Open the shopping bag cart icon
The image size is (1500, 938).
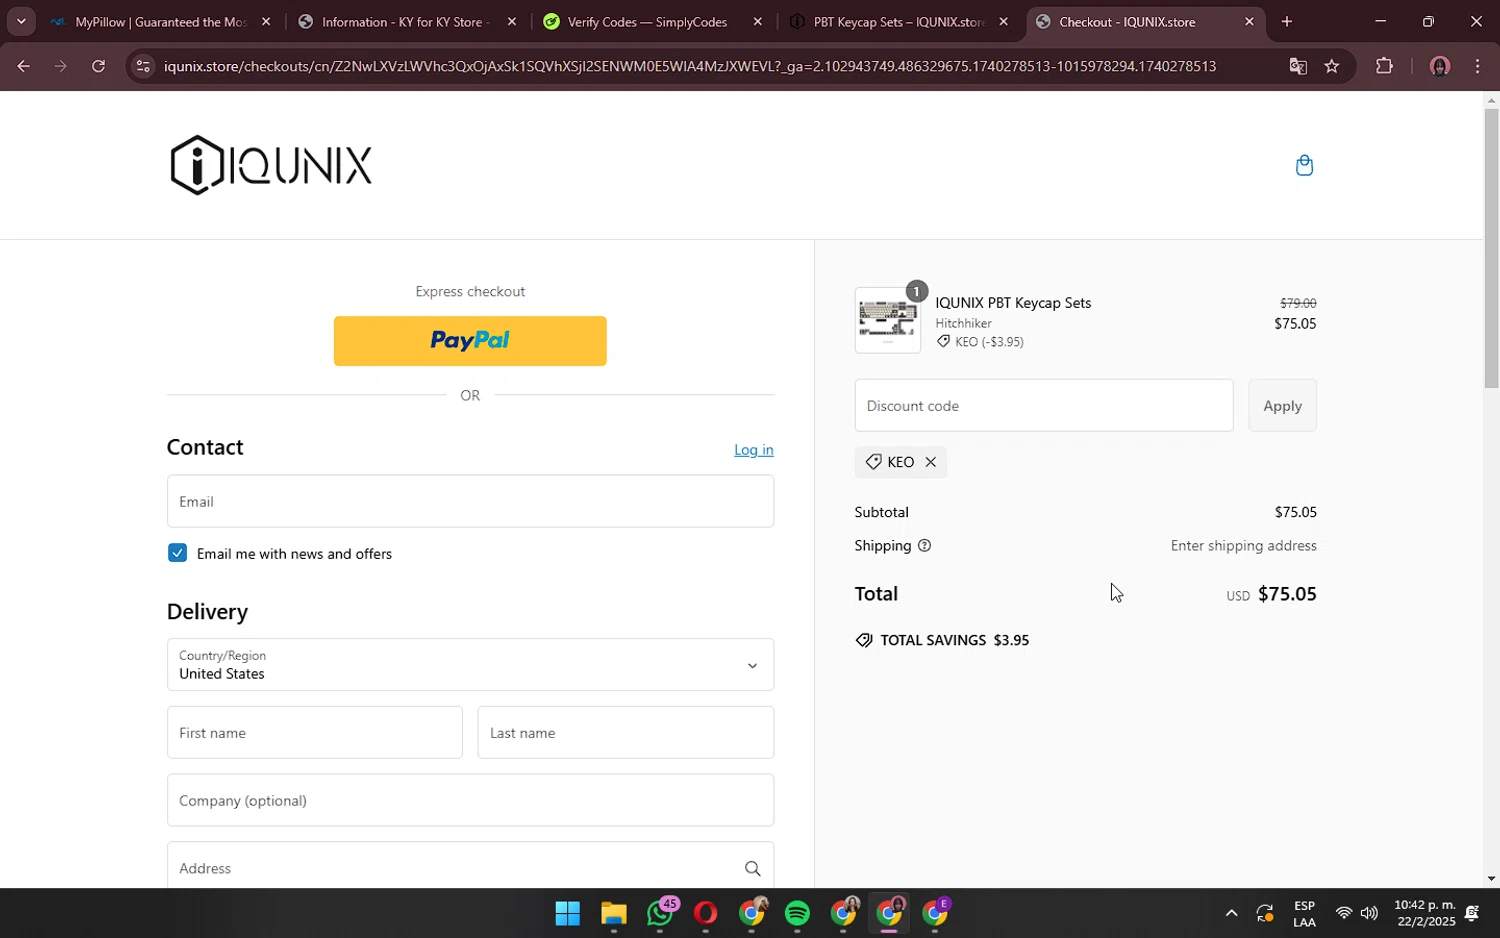tap(1304, 165)
